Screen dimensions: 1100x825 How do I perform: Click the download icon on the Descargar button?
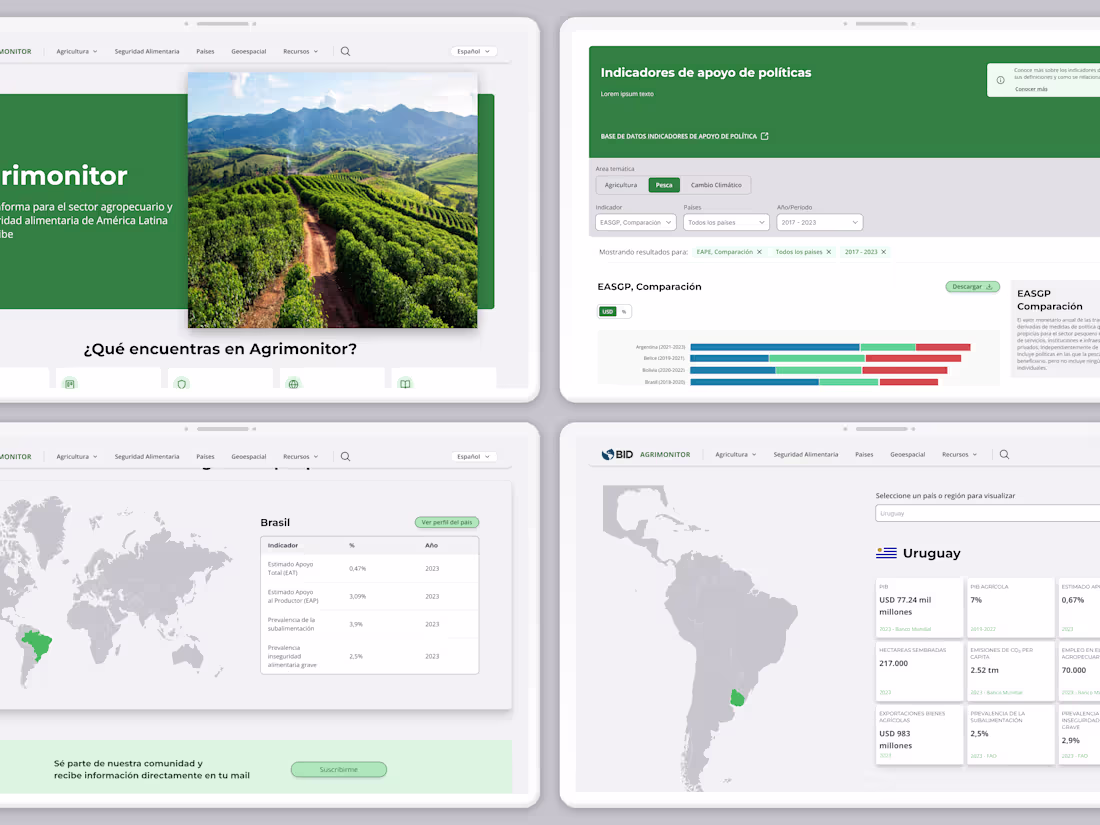click(x=988, y=286)
